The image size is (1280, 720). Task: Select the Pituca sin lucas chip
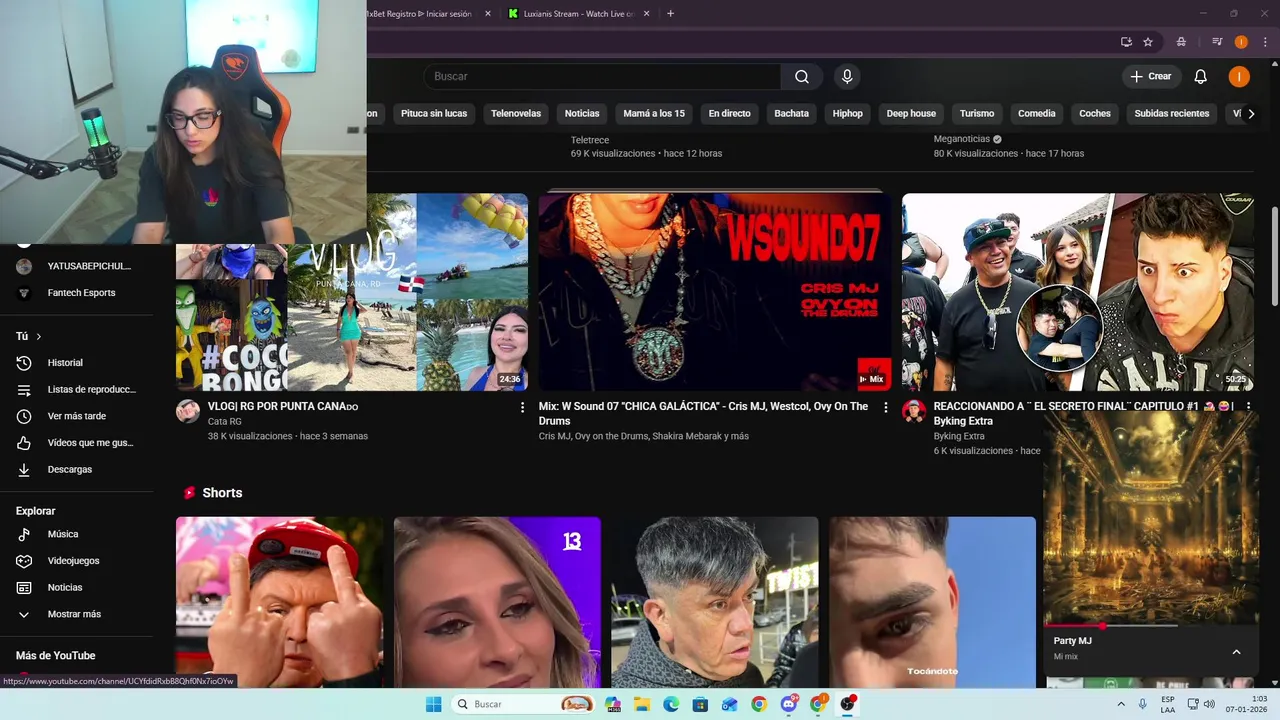pyautogui.click(x=434, y=114)
